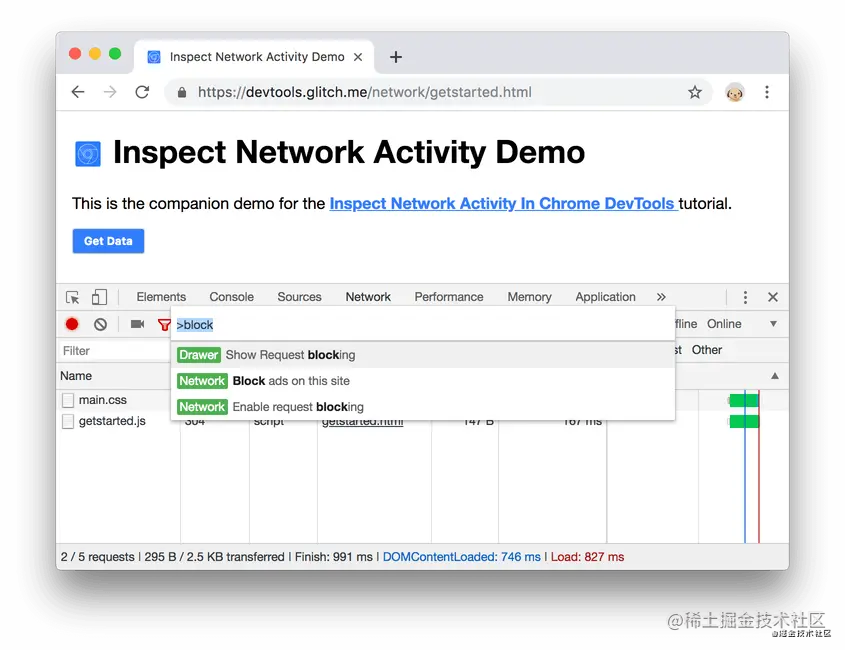Click the getstarted.js waterfall green bar
Screen dimensions: 845x650
(x=744, y=421)
